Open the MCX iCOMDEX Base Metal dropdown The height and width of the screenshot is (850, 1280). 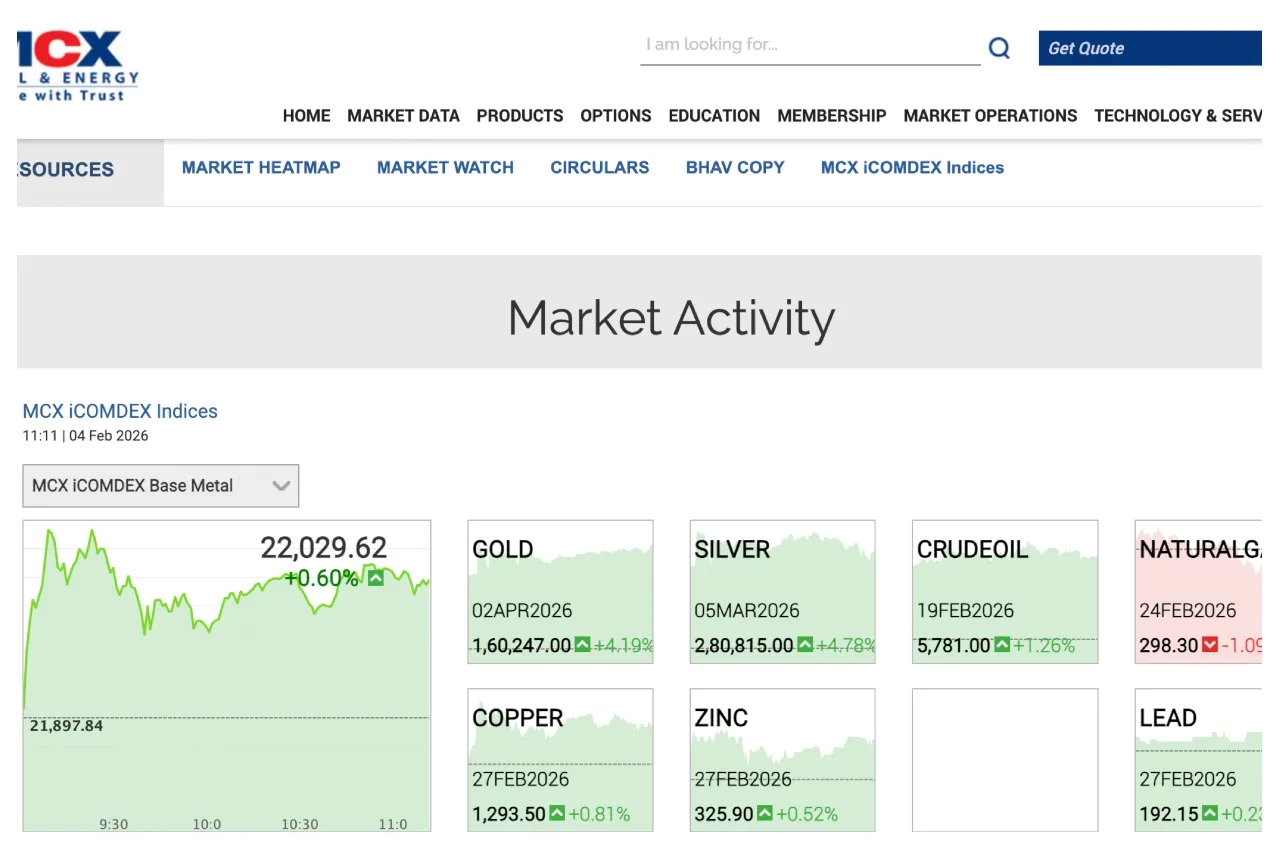point(160,486)
